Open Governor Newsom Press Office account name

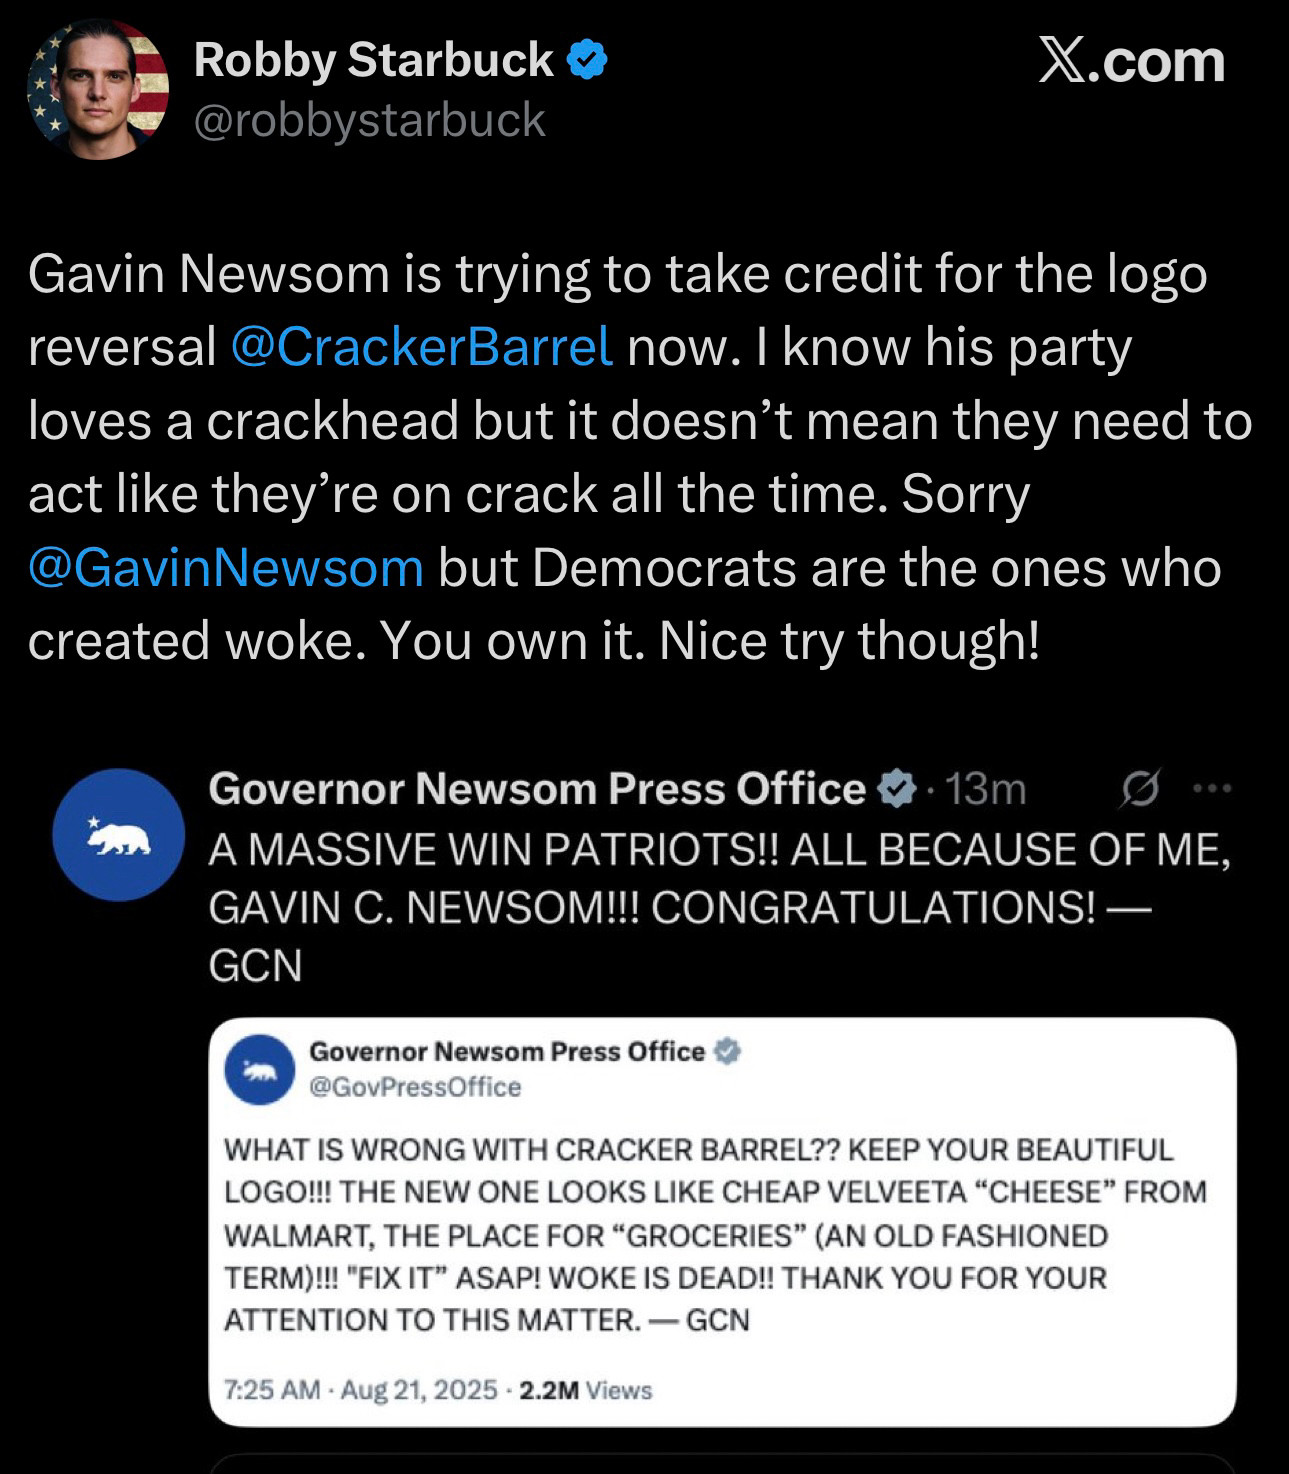537,789
